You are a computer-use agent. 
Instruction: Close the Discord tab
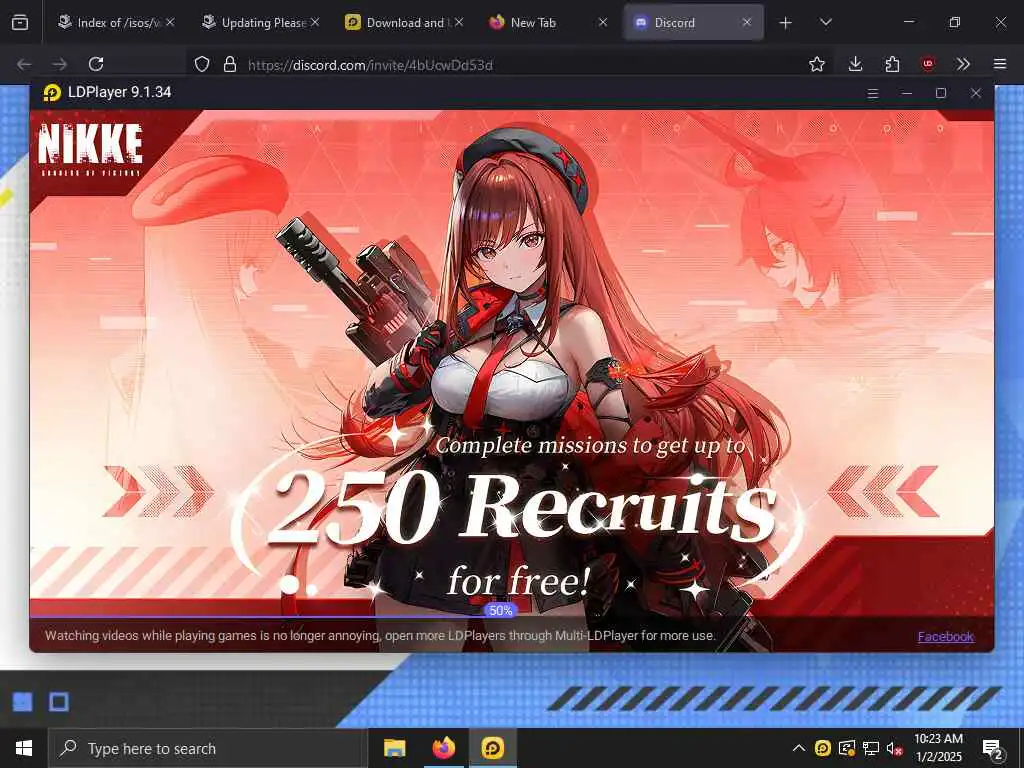(747, 22)
